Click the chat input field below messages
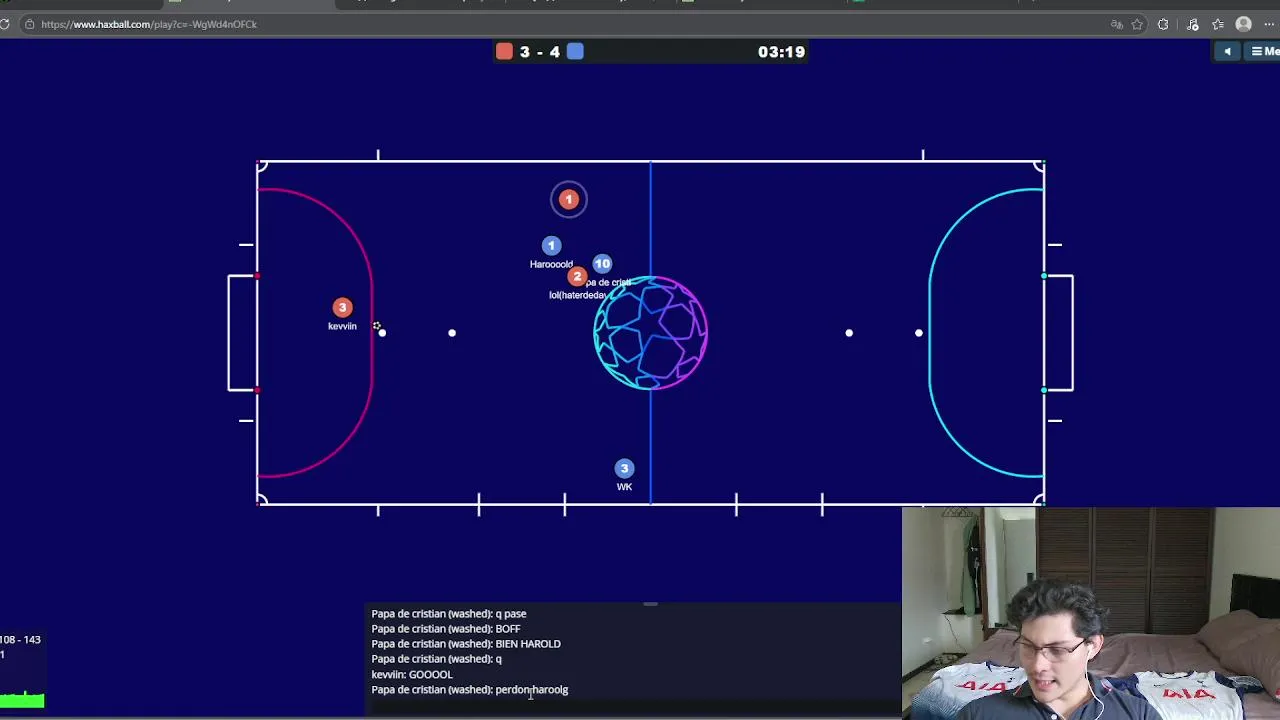Viewport: 1280px width, 720px height. [x=635, y=706]
